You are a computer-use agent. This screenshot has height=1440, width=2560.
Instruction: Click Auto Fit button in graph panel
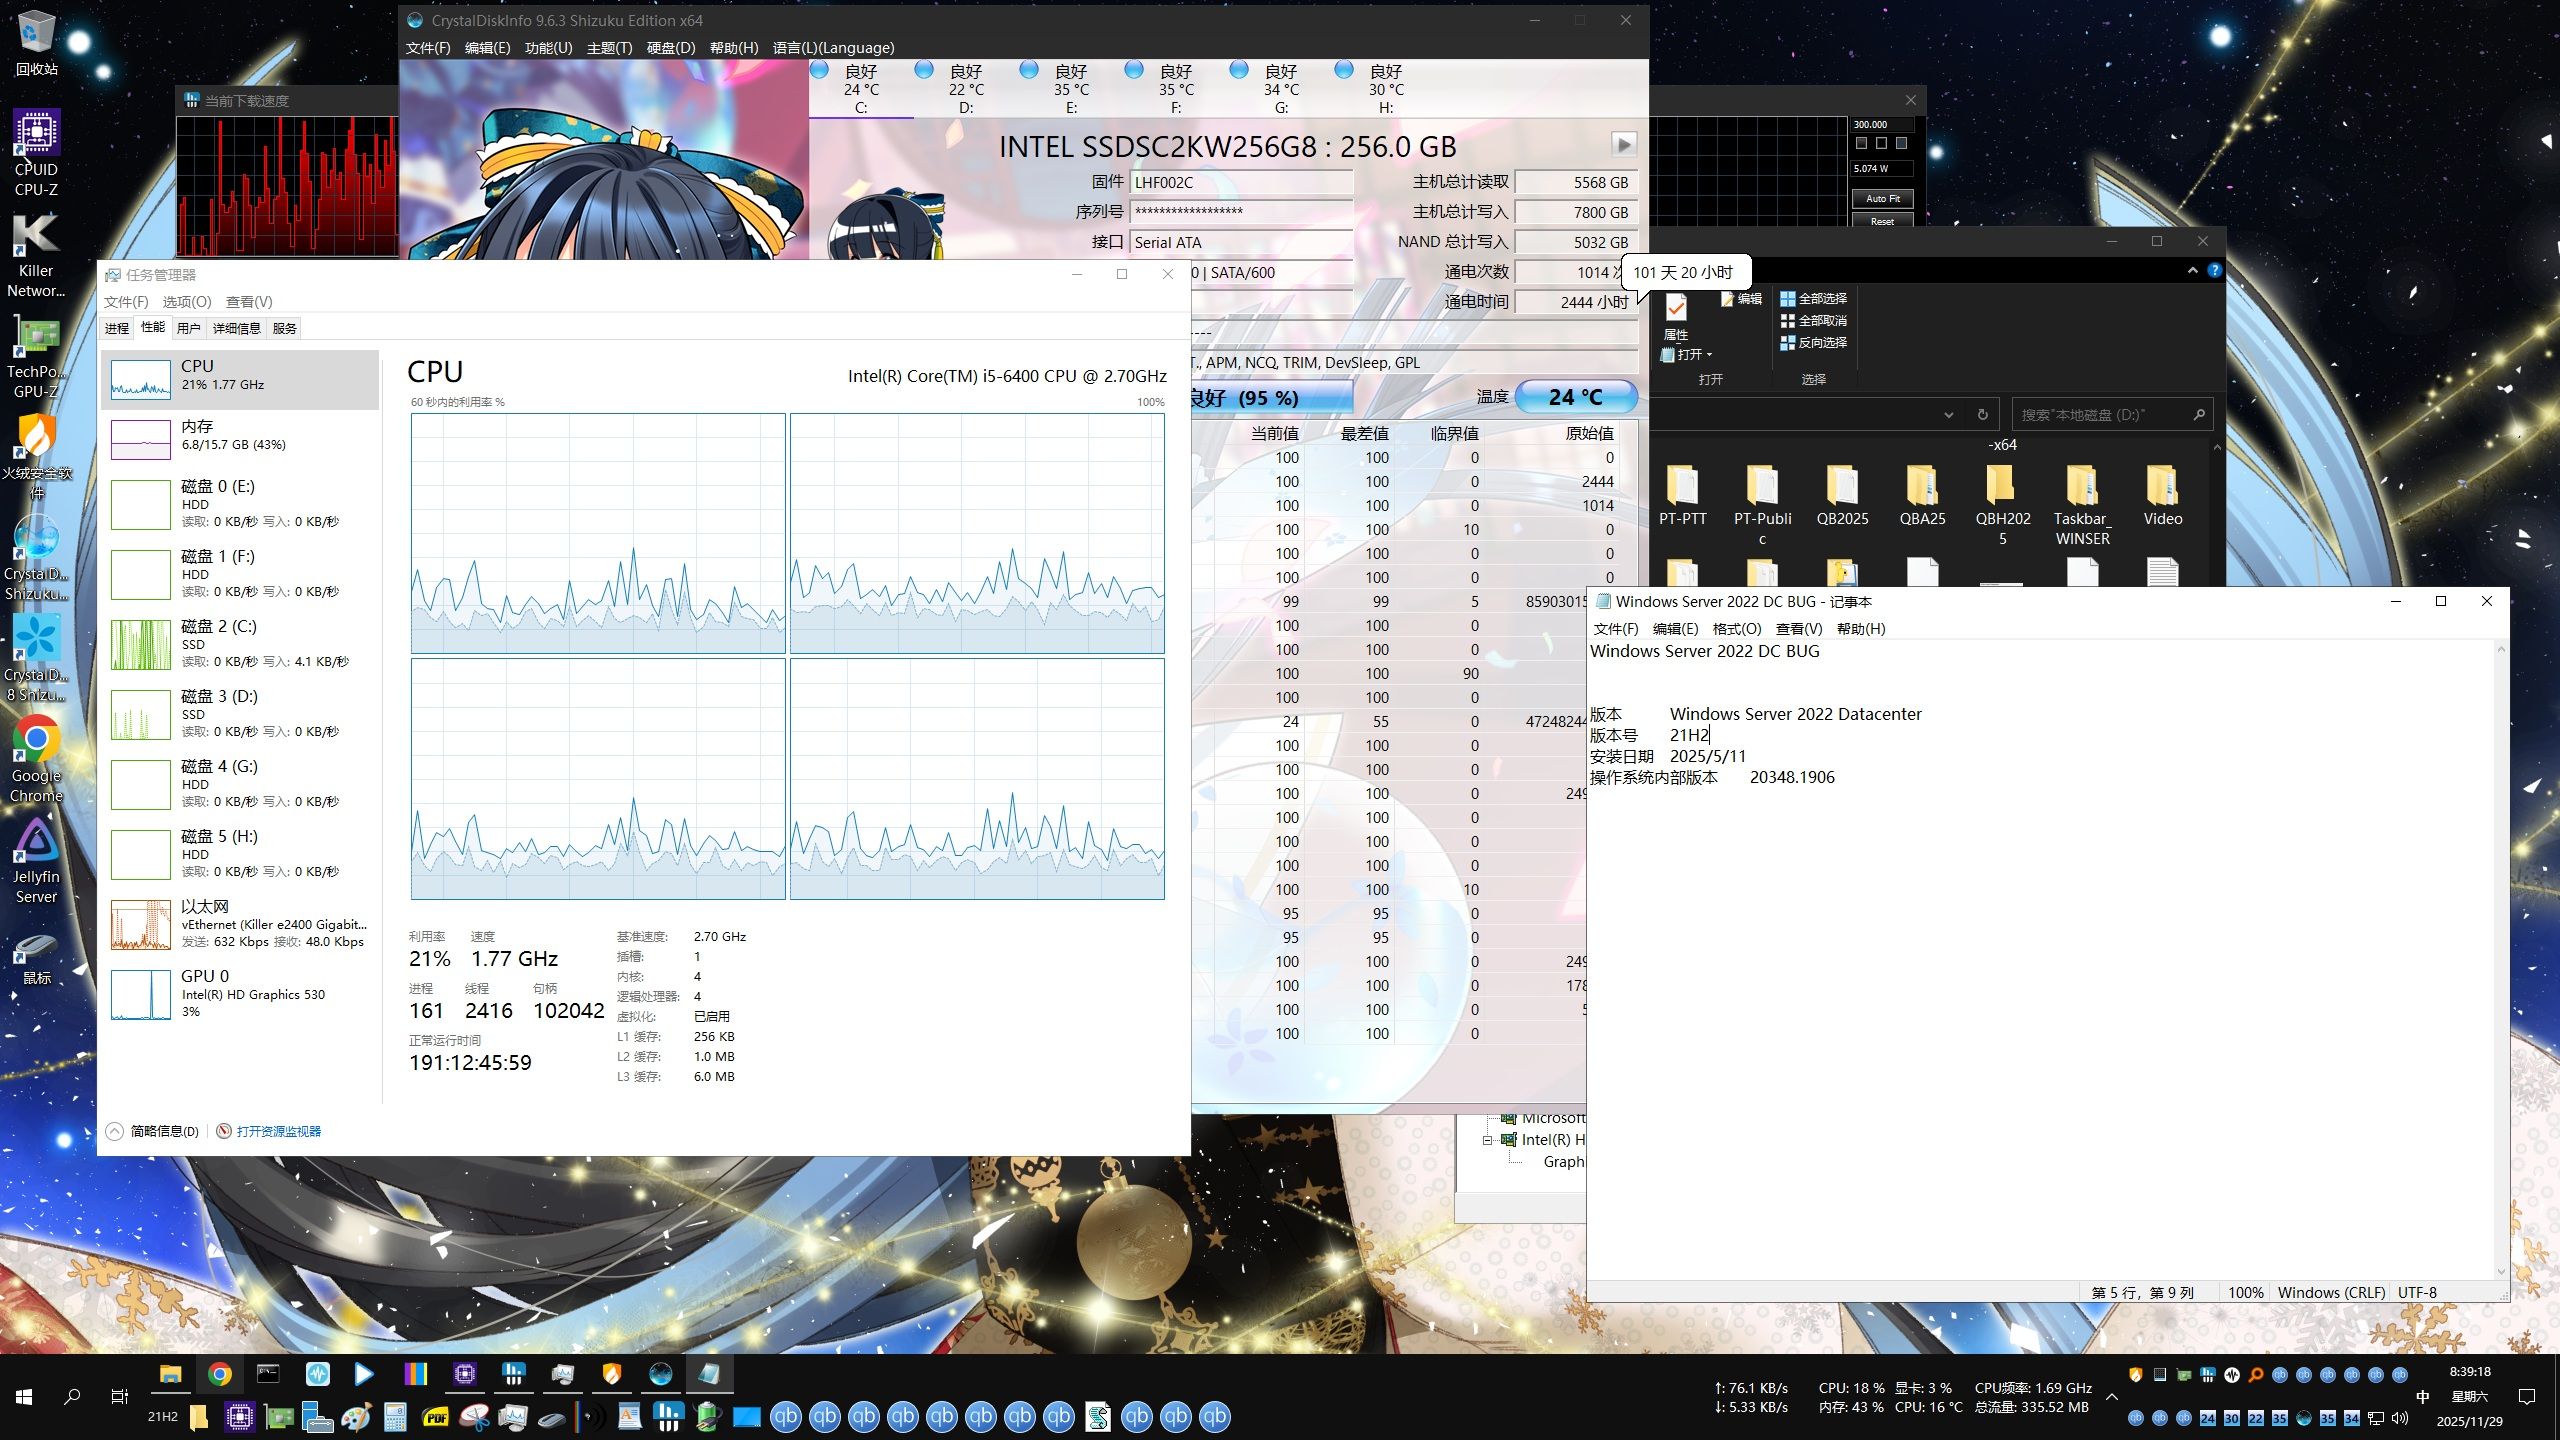(x=1882, y=199)
